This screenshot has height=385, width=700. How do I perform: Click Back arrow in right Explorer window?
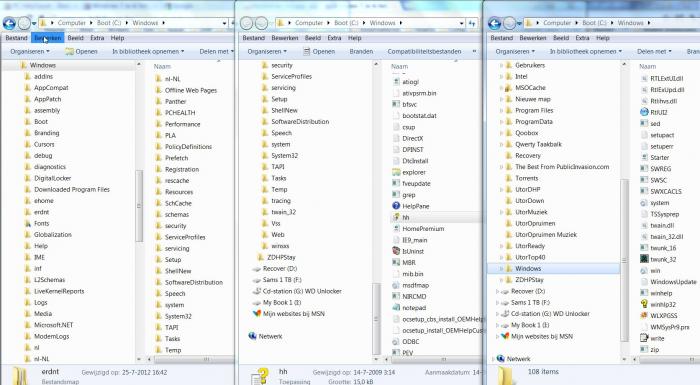click(495, 23)
